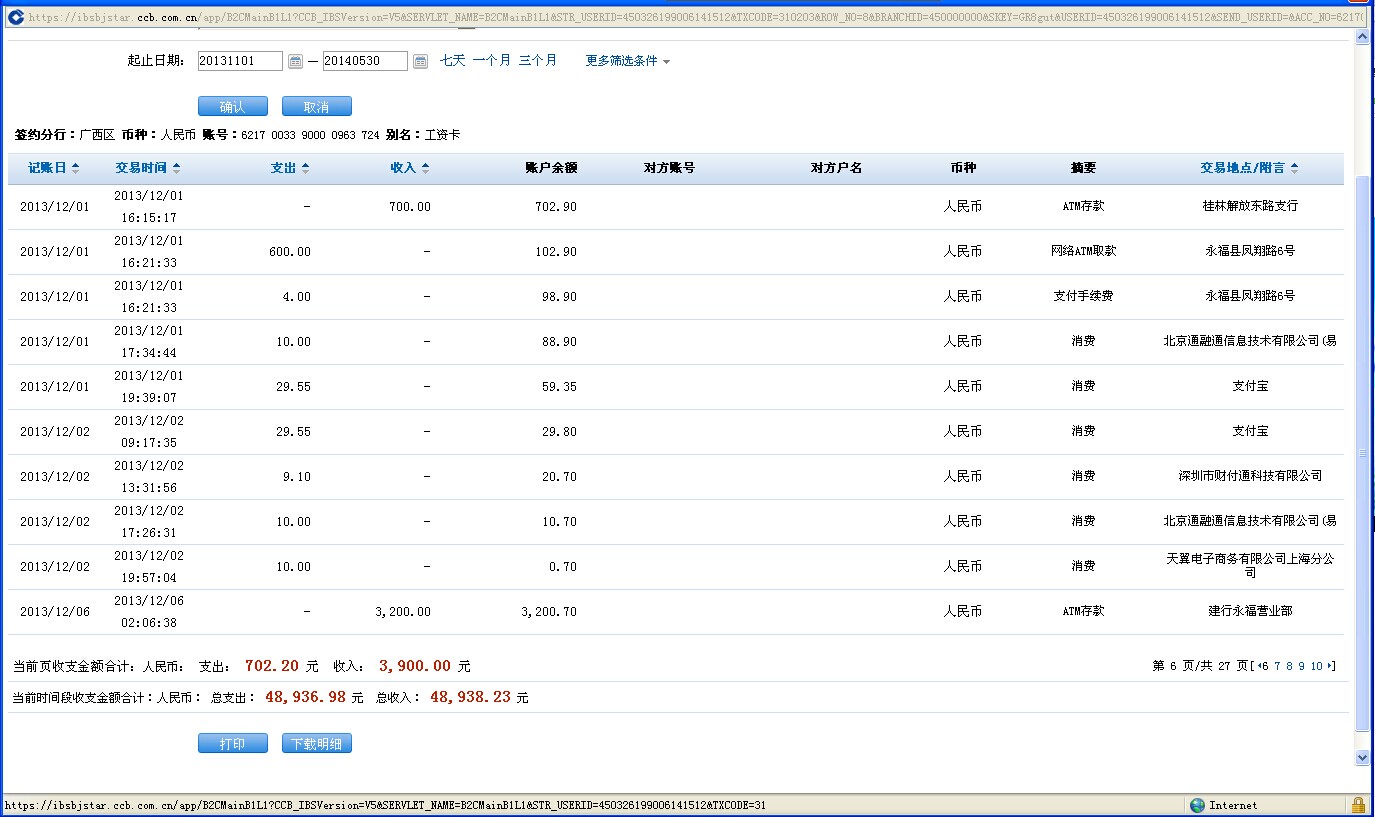The image size is (1375, 817).
Task: Sort transactions by 收入 column
Action: [x=409, y=168]
